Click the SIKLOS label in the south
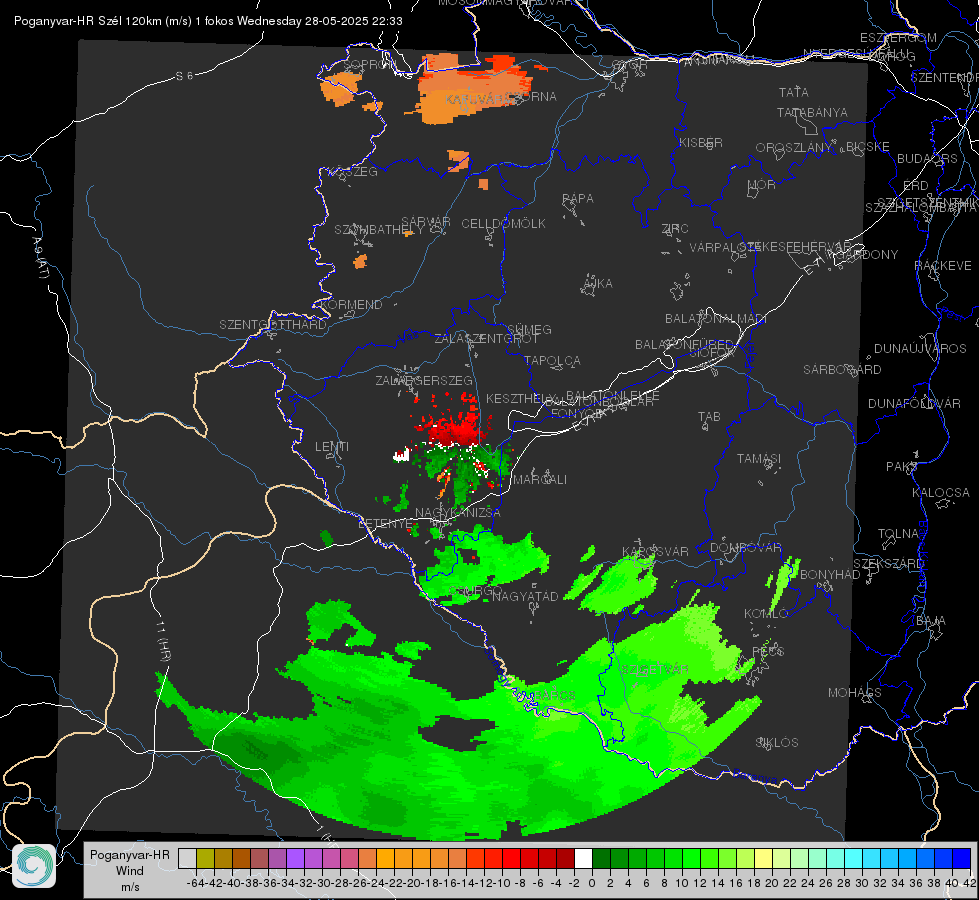 click(777, 742)
